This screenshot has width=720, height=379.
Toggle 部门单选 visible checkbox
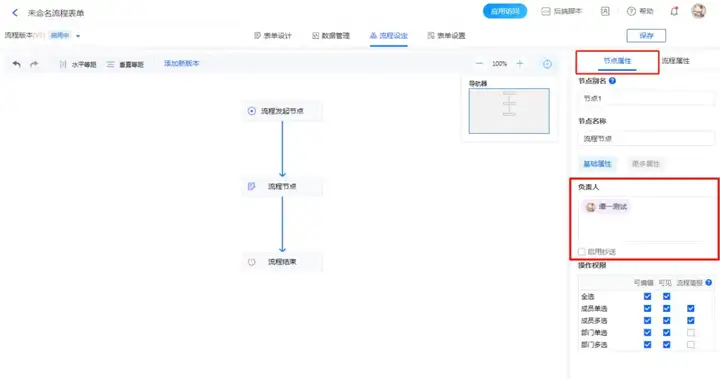click(x=666, y=332)
